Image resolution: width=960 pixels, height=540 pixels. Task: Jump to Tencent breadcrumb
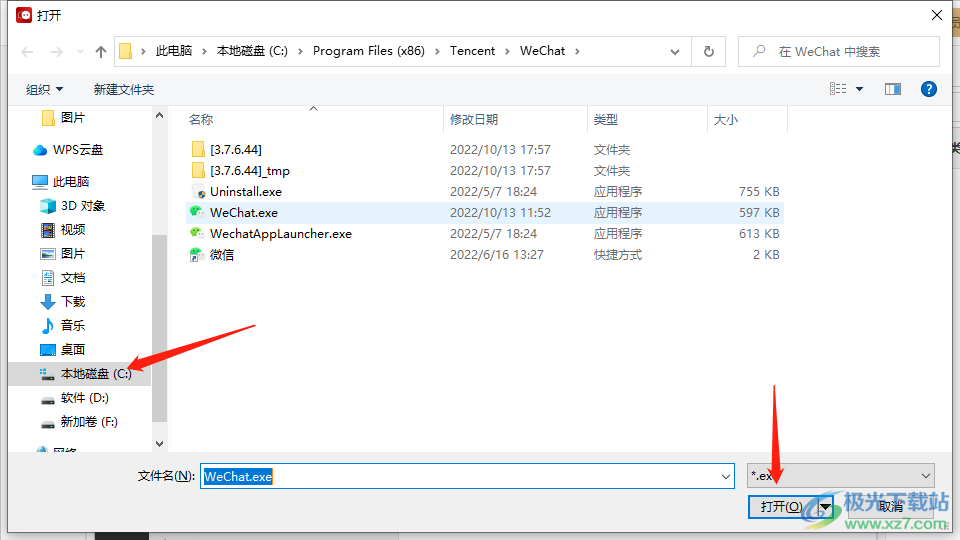tap(472, 51)
